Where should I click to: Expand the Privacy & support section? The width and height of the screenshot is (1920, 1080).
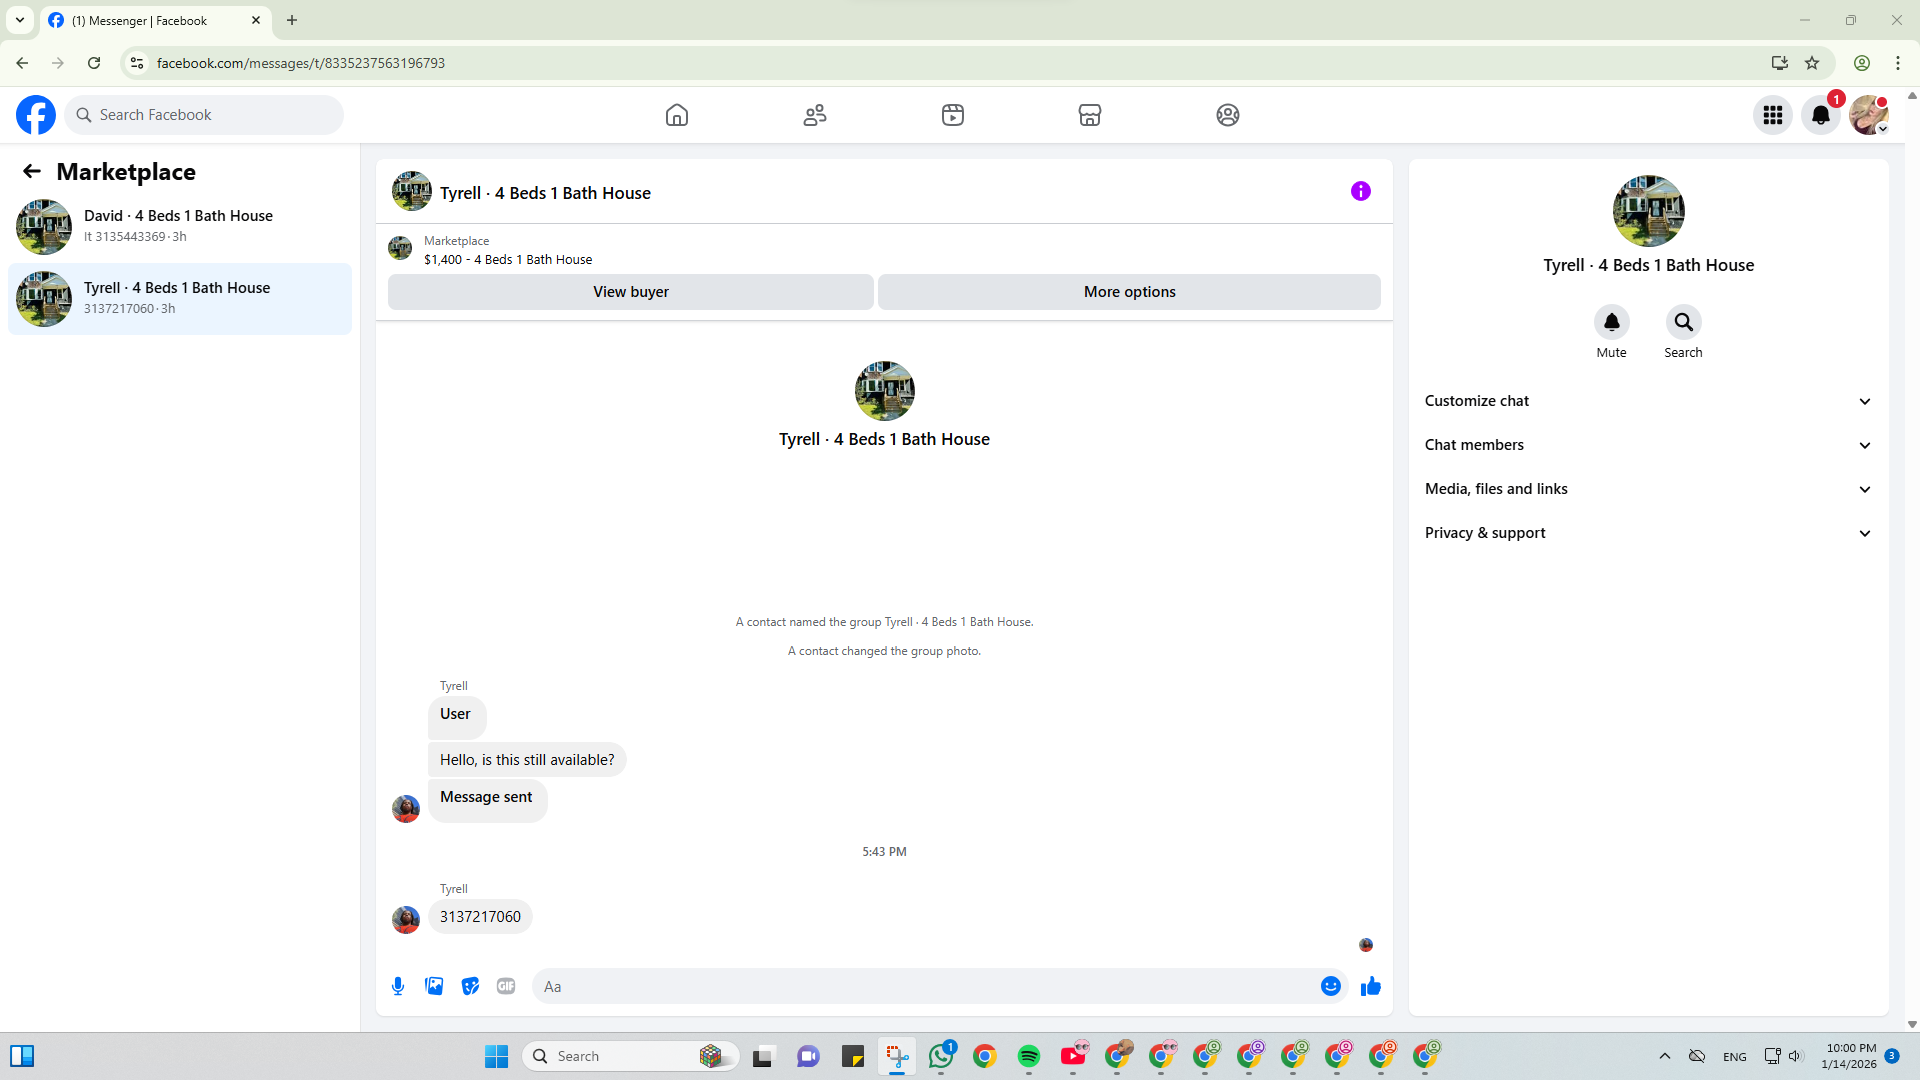pos(1648,533)
